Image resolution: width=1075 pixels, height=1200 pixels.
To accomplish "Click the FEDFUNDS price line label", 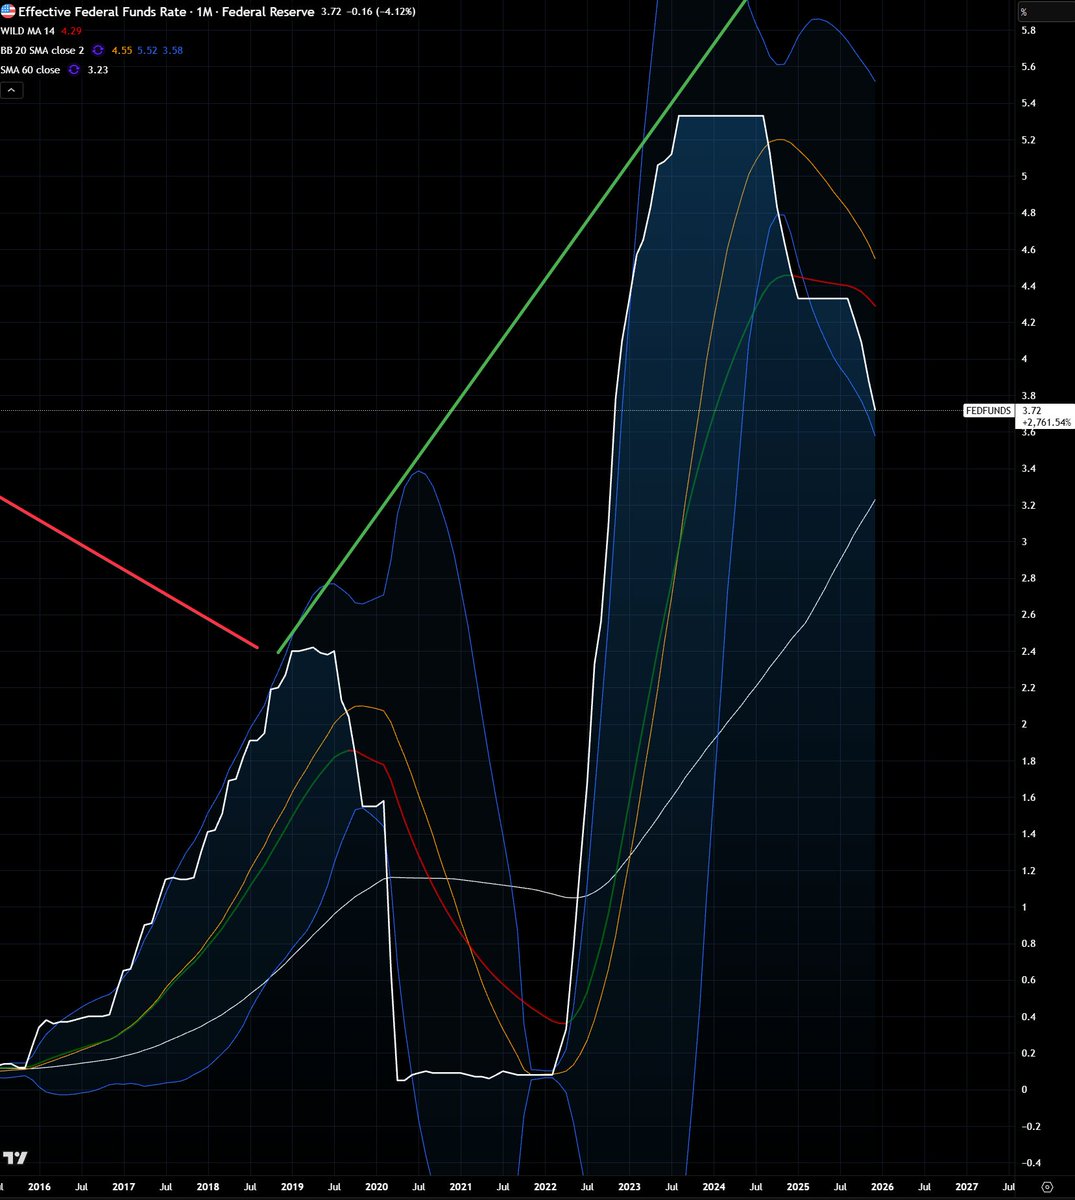I will click(987, 411).
